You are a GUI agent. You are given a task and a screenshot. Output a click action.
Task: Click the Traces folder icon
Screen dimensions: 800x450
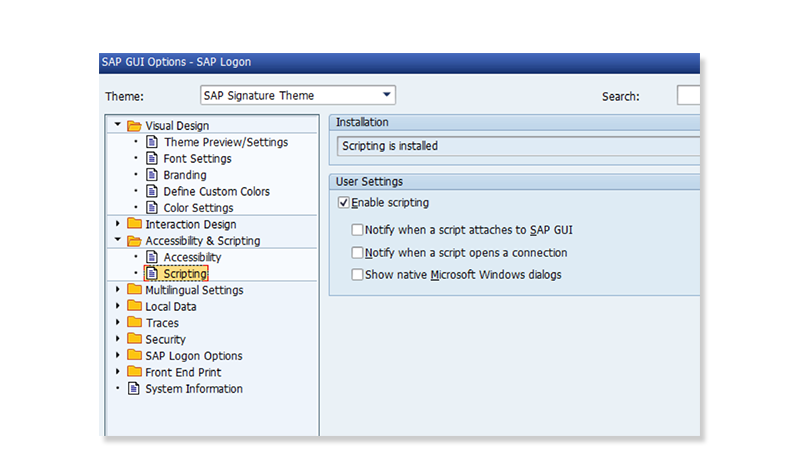[x=134, y=322]
